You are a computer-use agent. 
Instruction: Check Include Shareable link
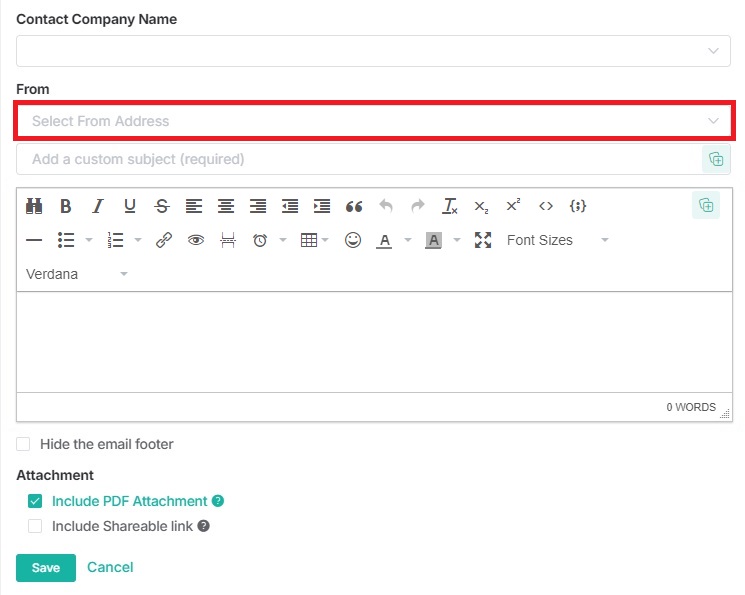coord(35,527)
